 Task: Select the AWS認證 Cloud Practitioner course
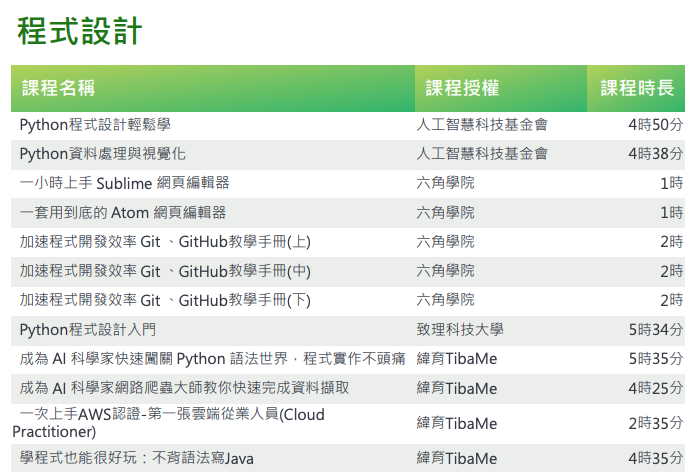tap(168, 423)
